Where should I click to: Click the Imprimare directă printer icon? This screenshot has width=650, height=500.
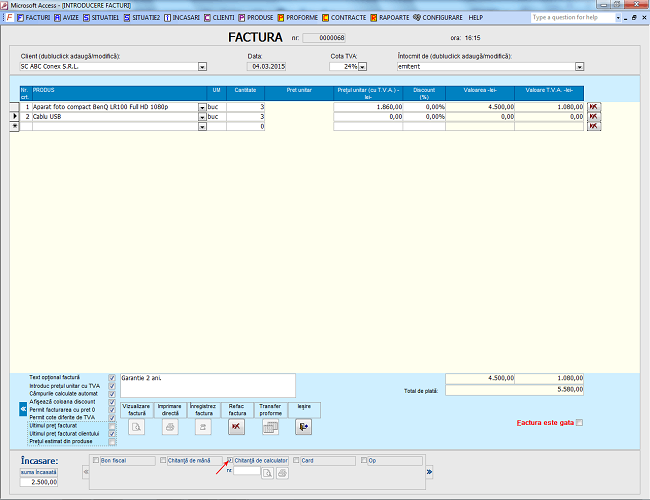coord(170,427)
